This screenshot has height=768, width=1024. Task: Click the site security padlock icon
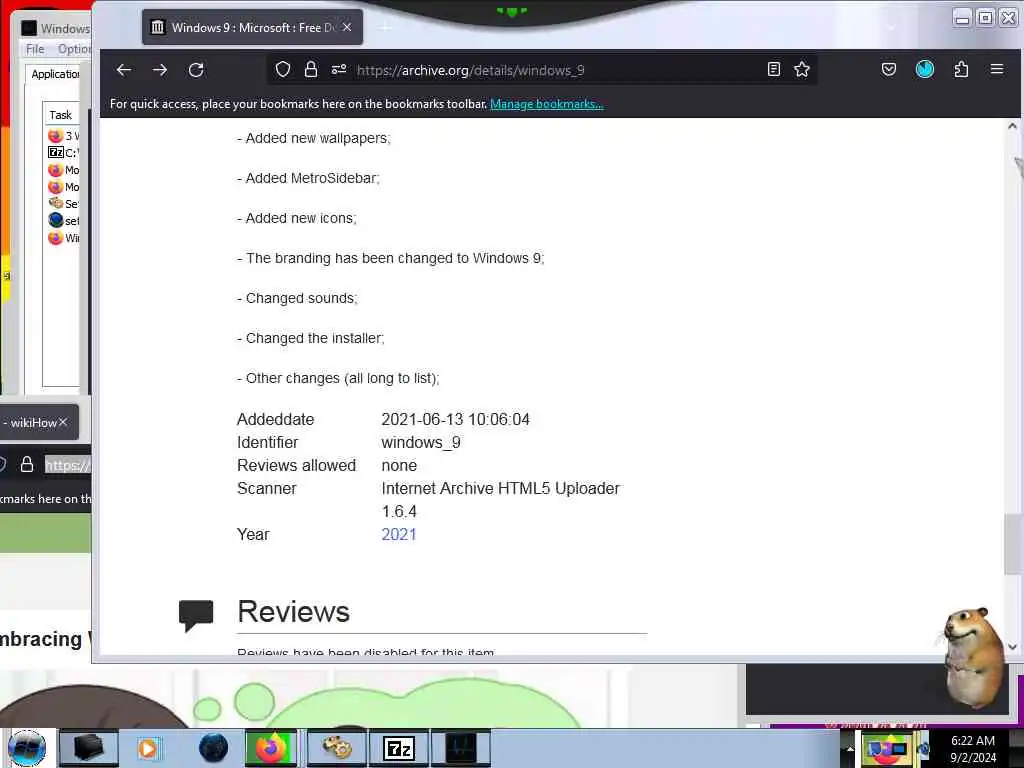(311, 69)
